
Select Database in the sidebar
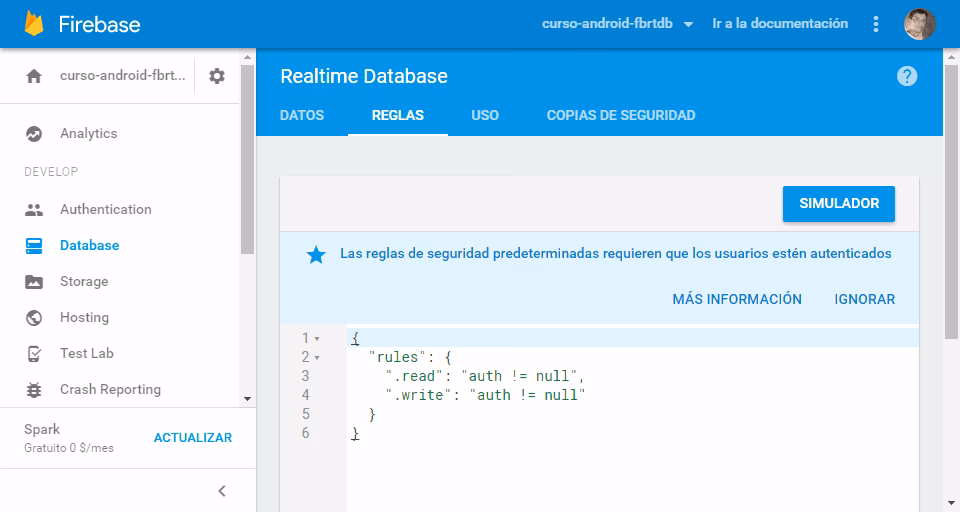(89, 246)
